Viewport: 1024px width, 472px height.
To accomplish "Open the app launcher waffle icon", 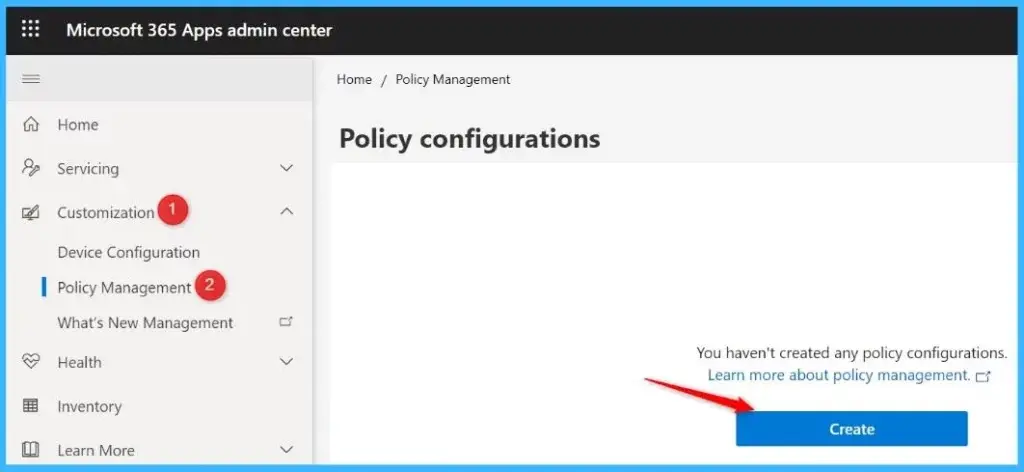I will point(31,30).
